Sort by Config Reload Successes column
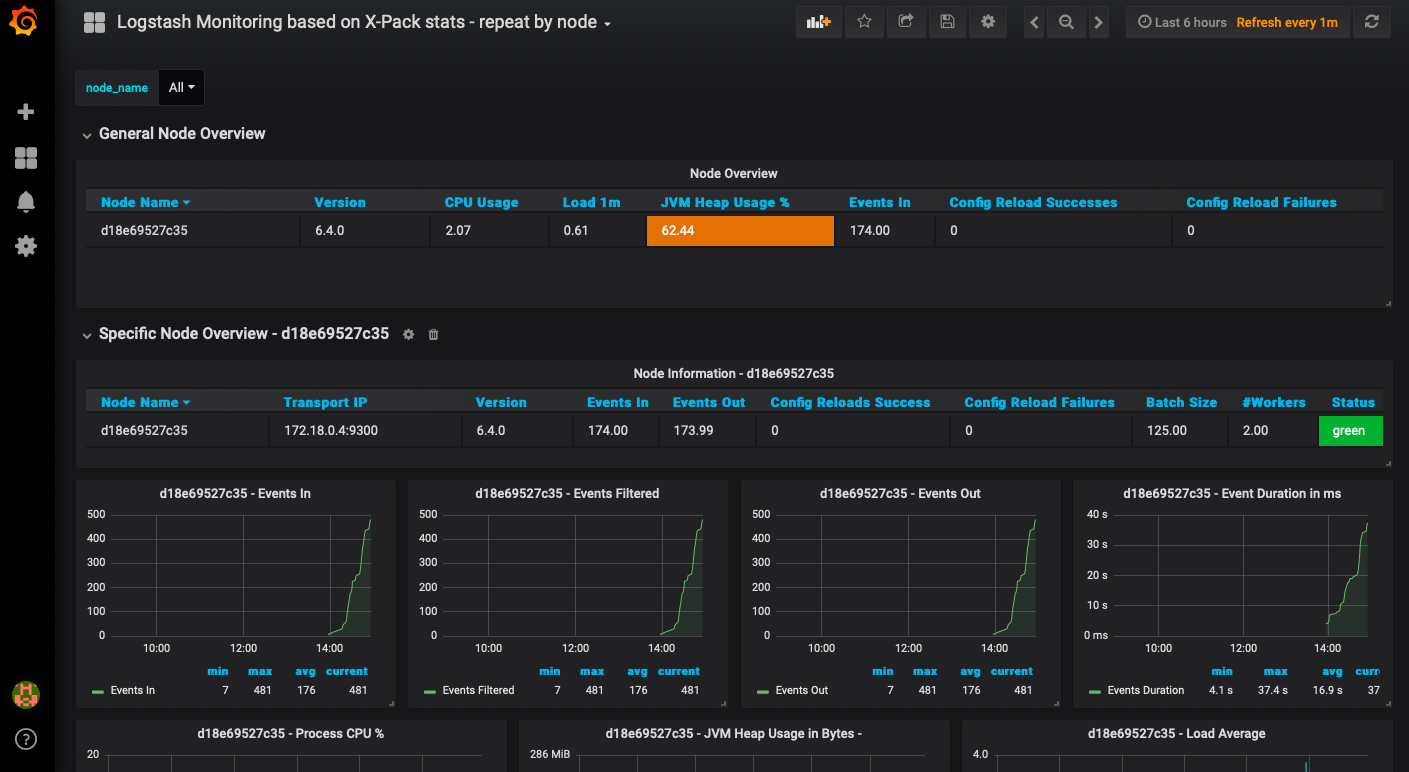 (1034, 202)
